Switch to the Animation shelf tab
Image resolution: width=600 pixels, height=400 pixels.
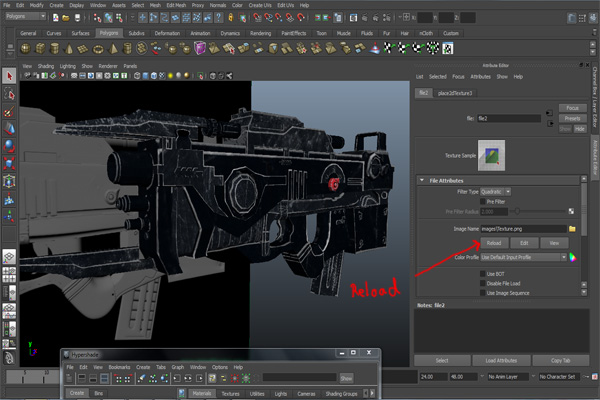coord(200,33)
